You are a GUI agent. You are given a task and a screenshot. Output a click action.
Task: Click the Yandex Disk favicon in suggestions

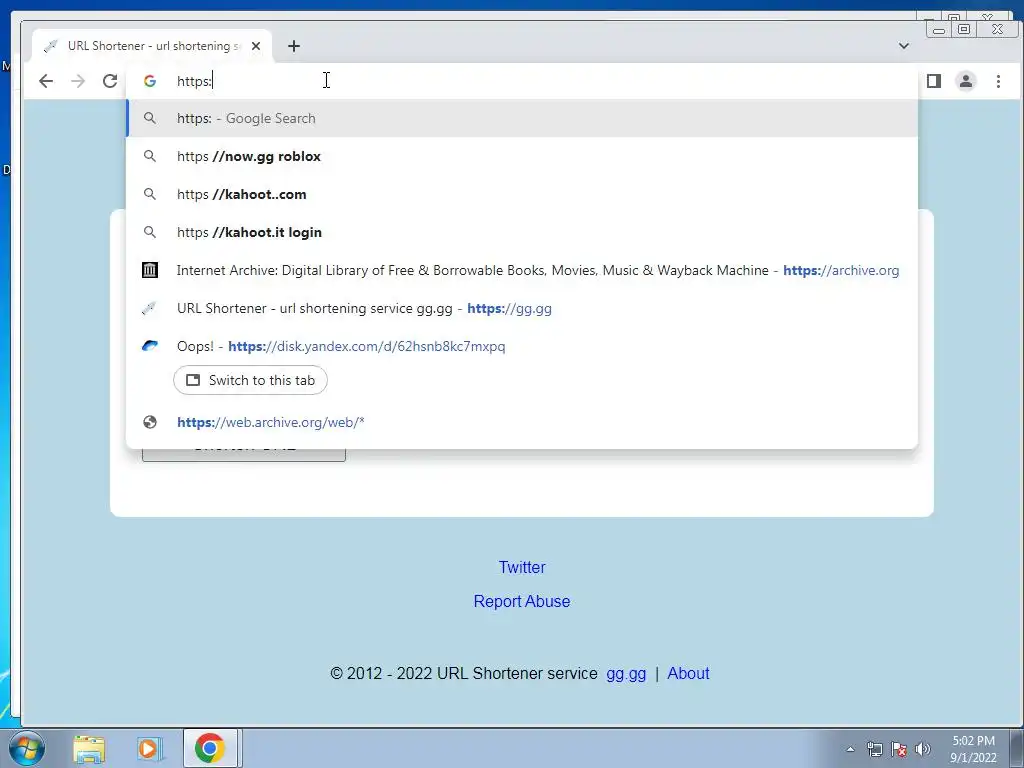point(150,346)
